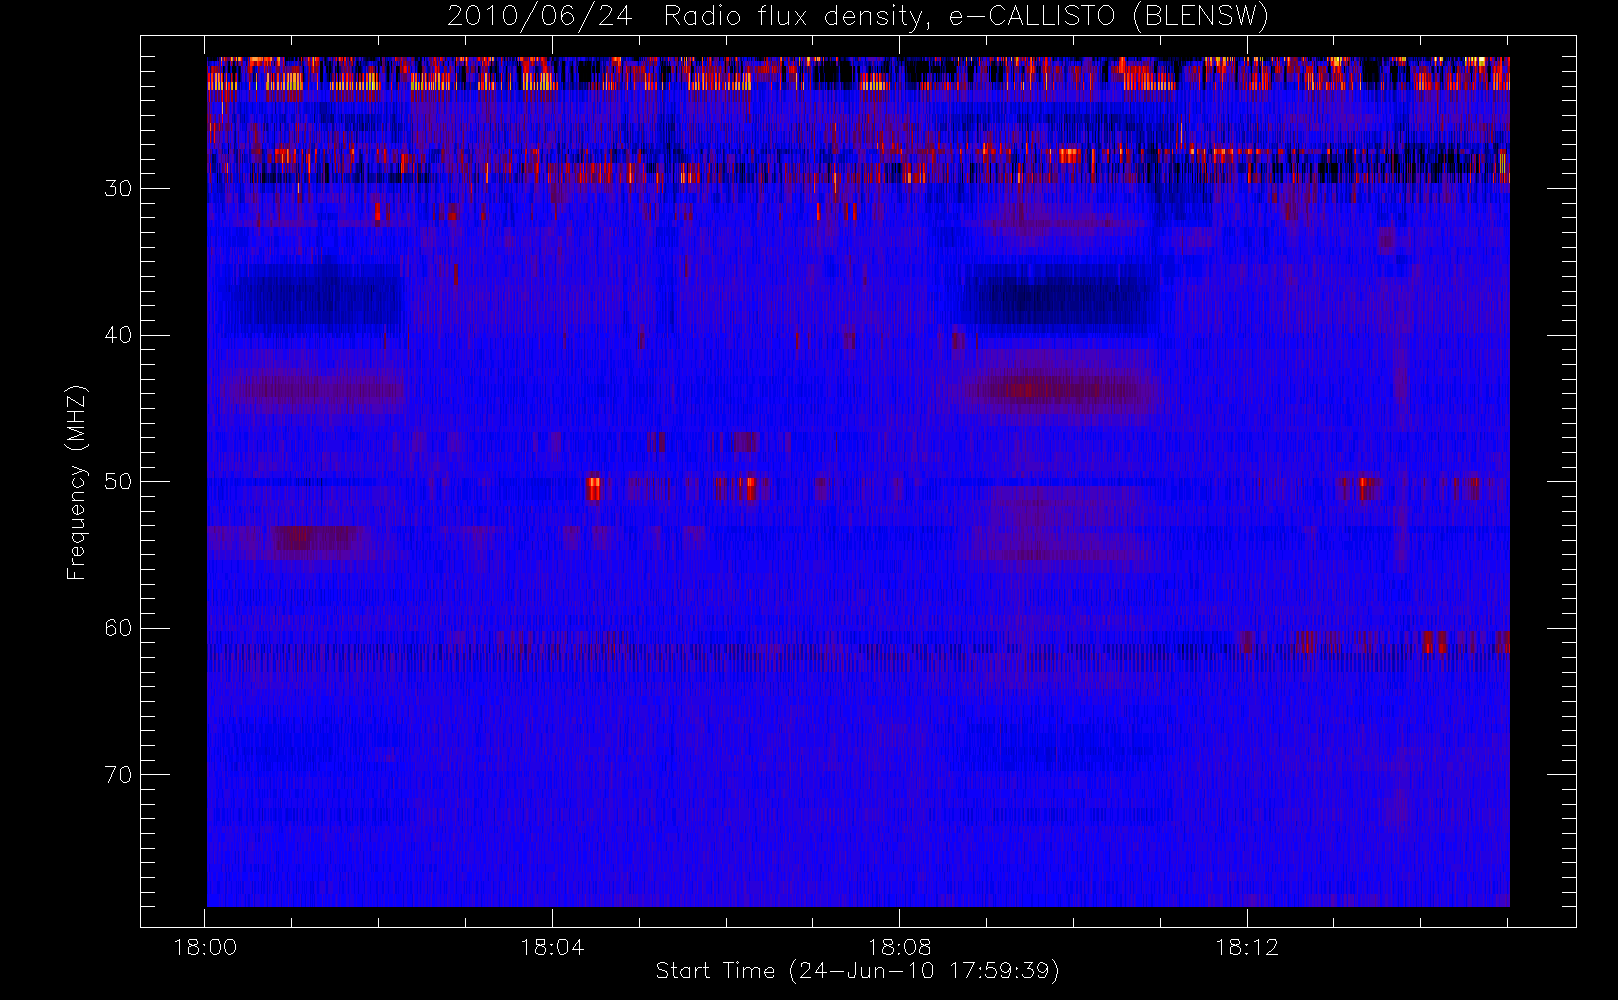Click the bright burst at 50 MHz after 18:04
1618x1000 pixels.
[x=593, y=488]
